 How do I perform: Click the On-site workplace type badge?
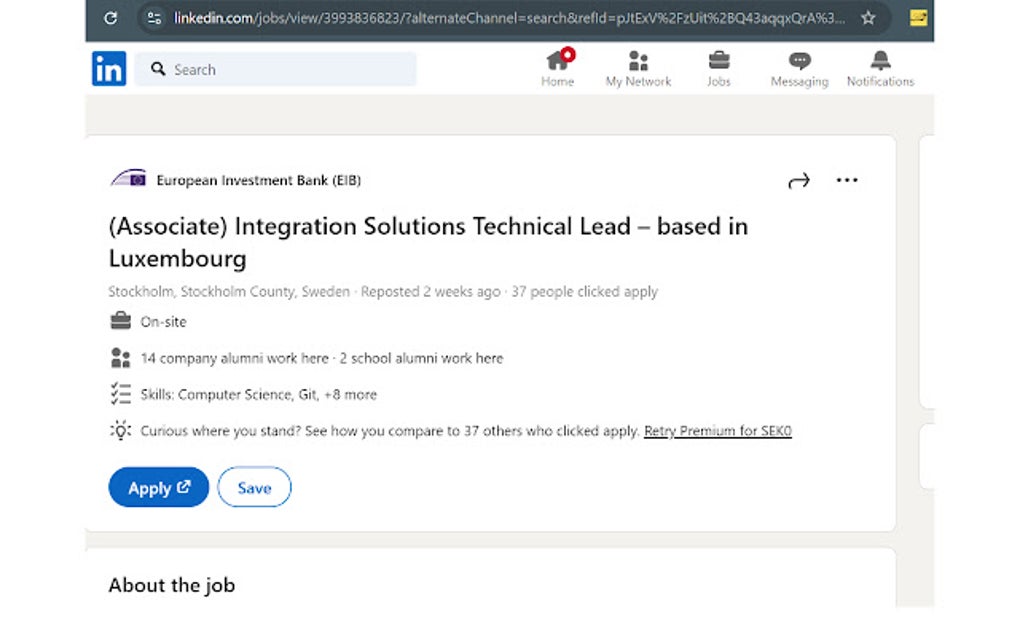pos(148,321)
